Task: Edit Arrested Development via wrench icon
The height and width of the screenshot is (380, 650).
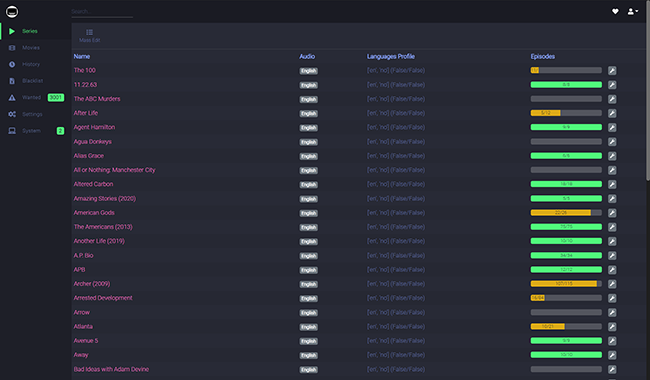Action: (x=612, y=298)
